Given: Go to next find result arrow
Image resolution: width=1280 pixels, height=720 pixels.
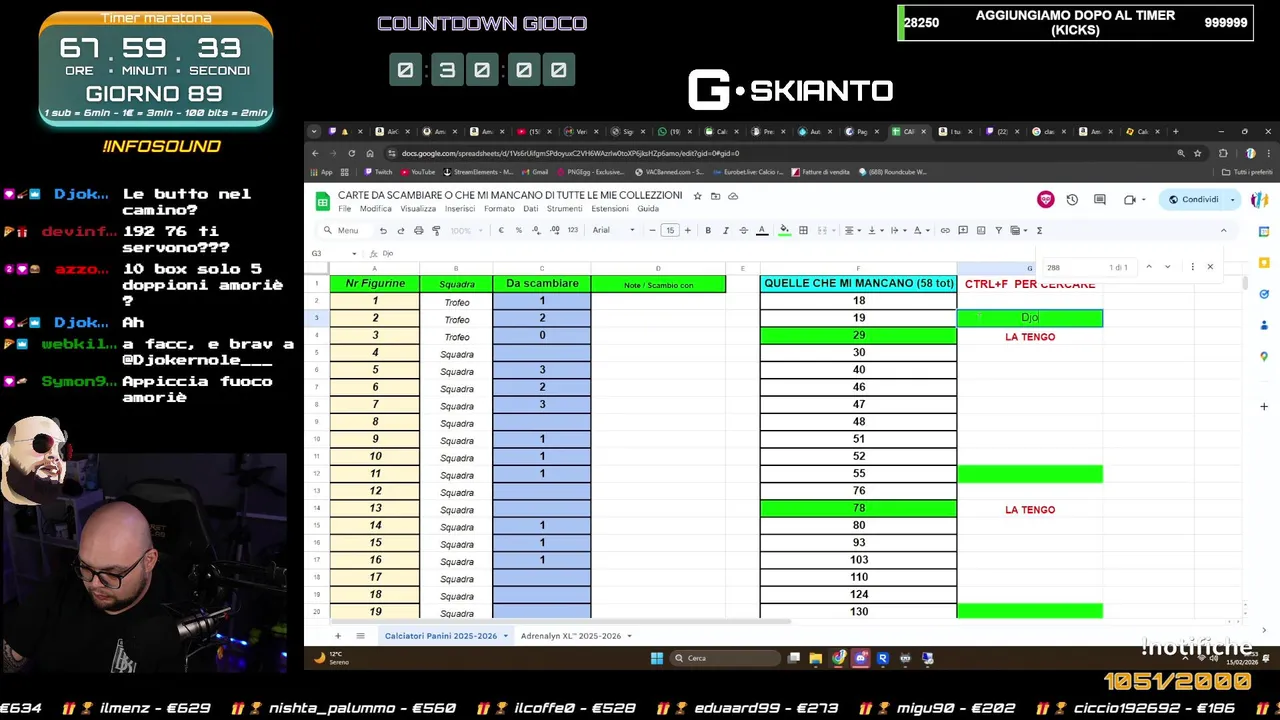Looking at the screenshot, I should [1167, 267].
